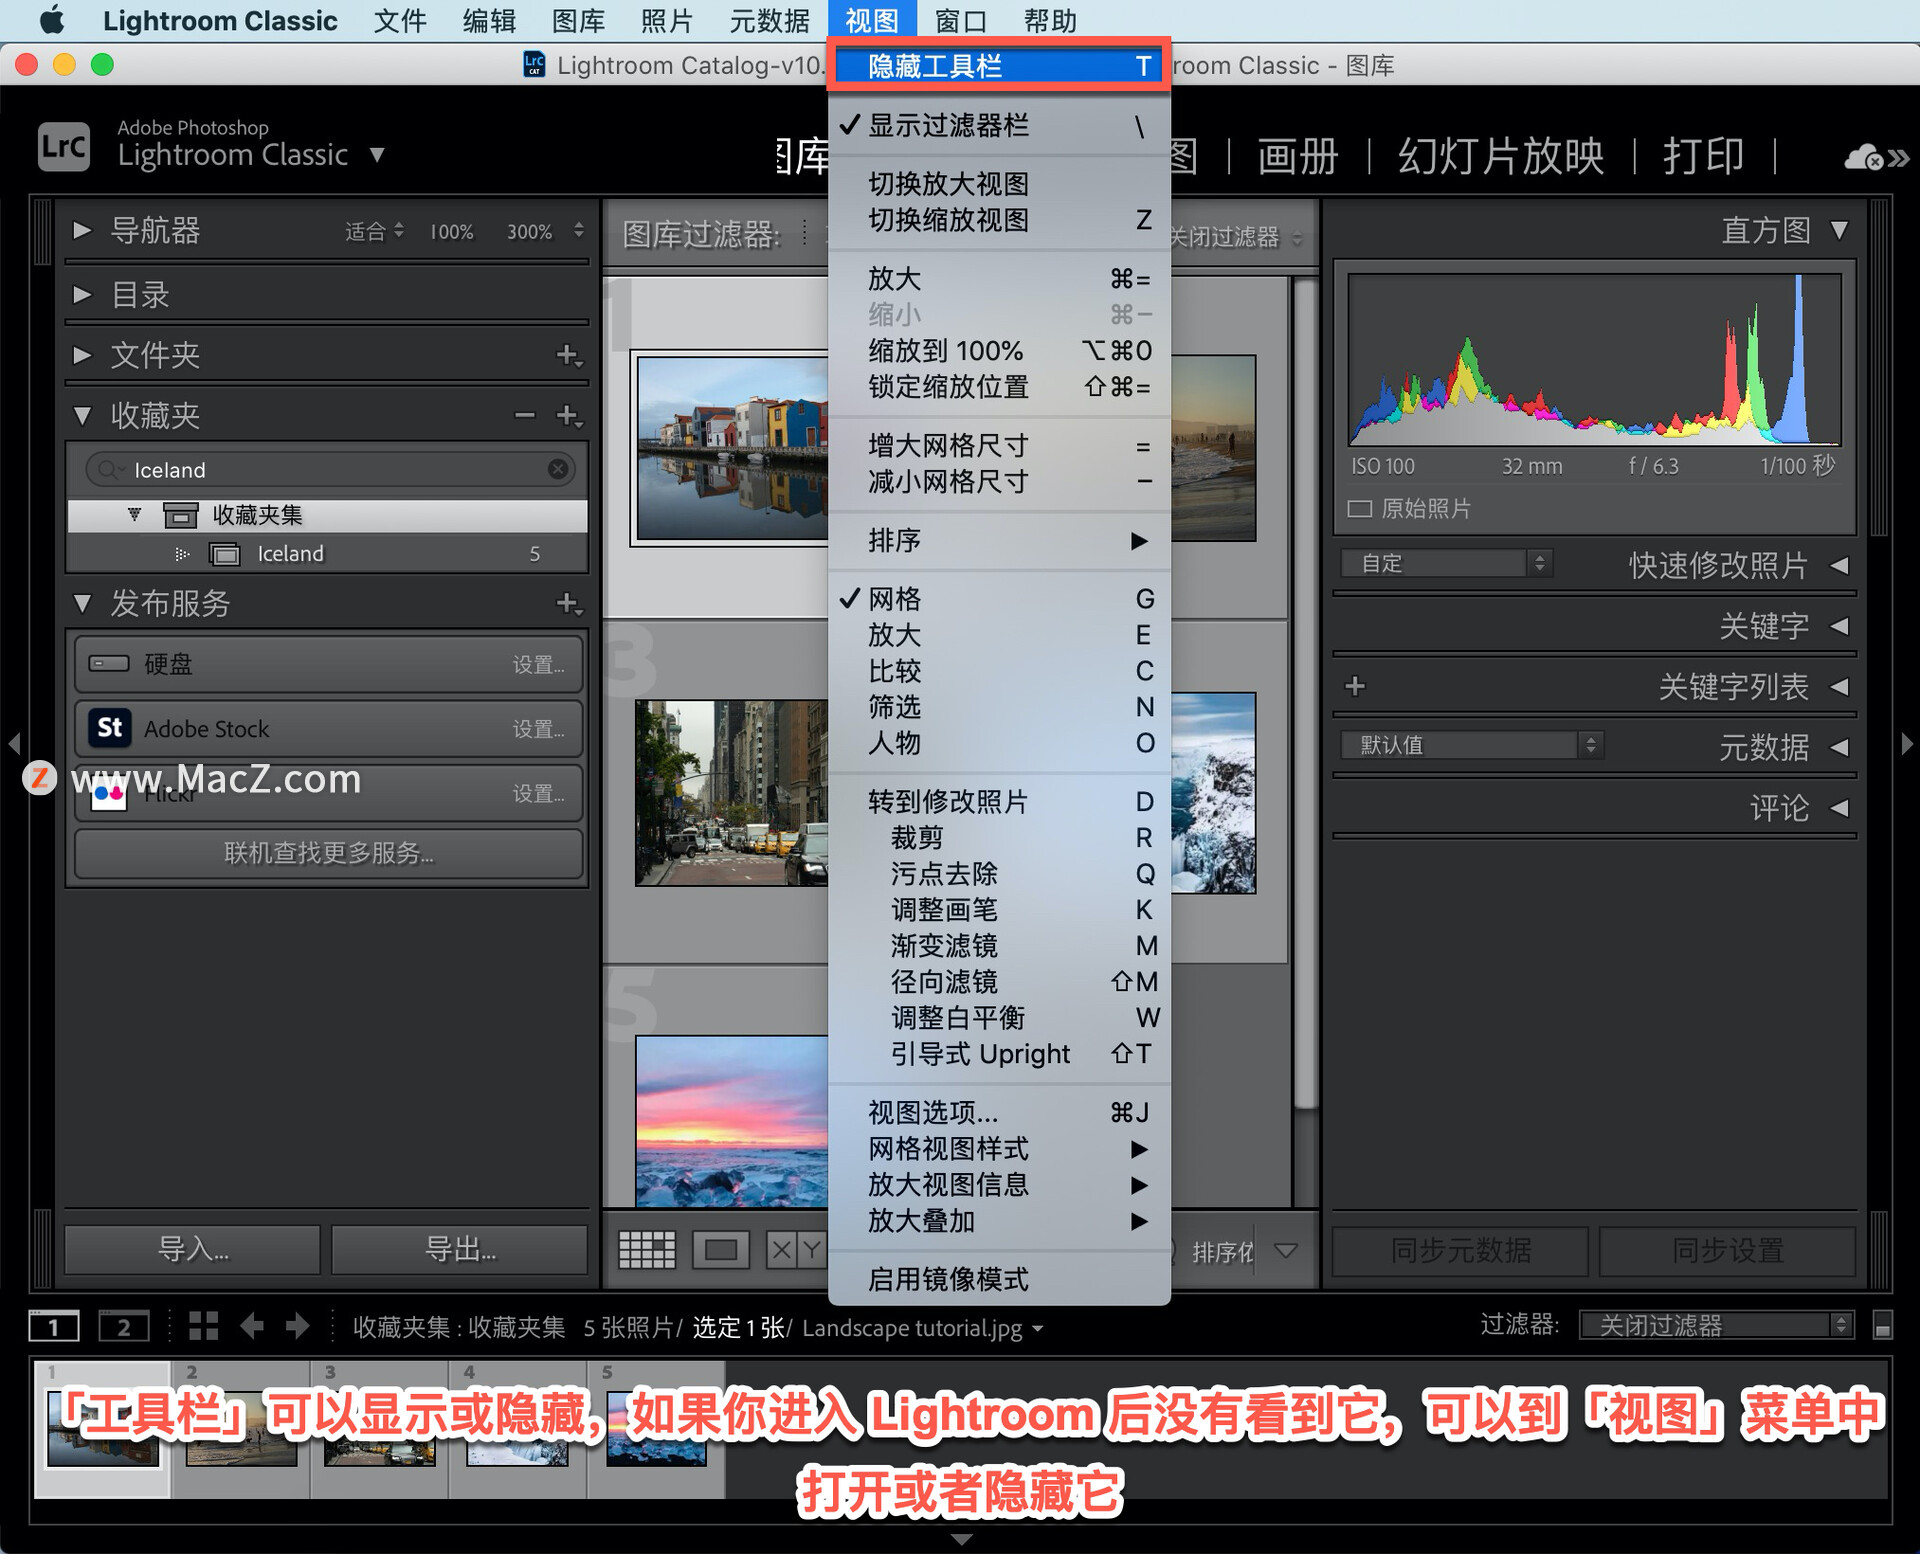The image size is (1920, 1554).
Task: Switch to compare XY view in toolbar
Action: [x=796, y=1249]
